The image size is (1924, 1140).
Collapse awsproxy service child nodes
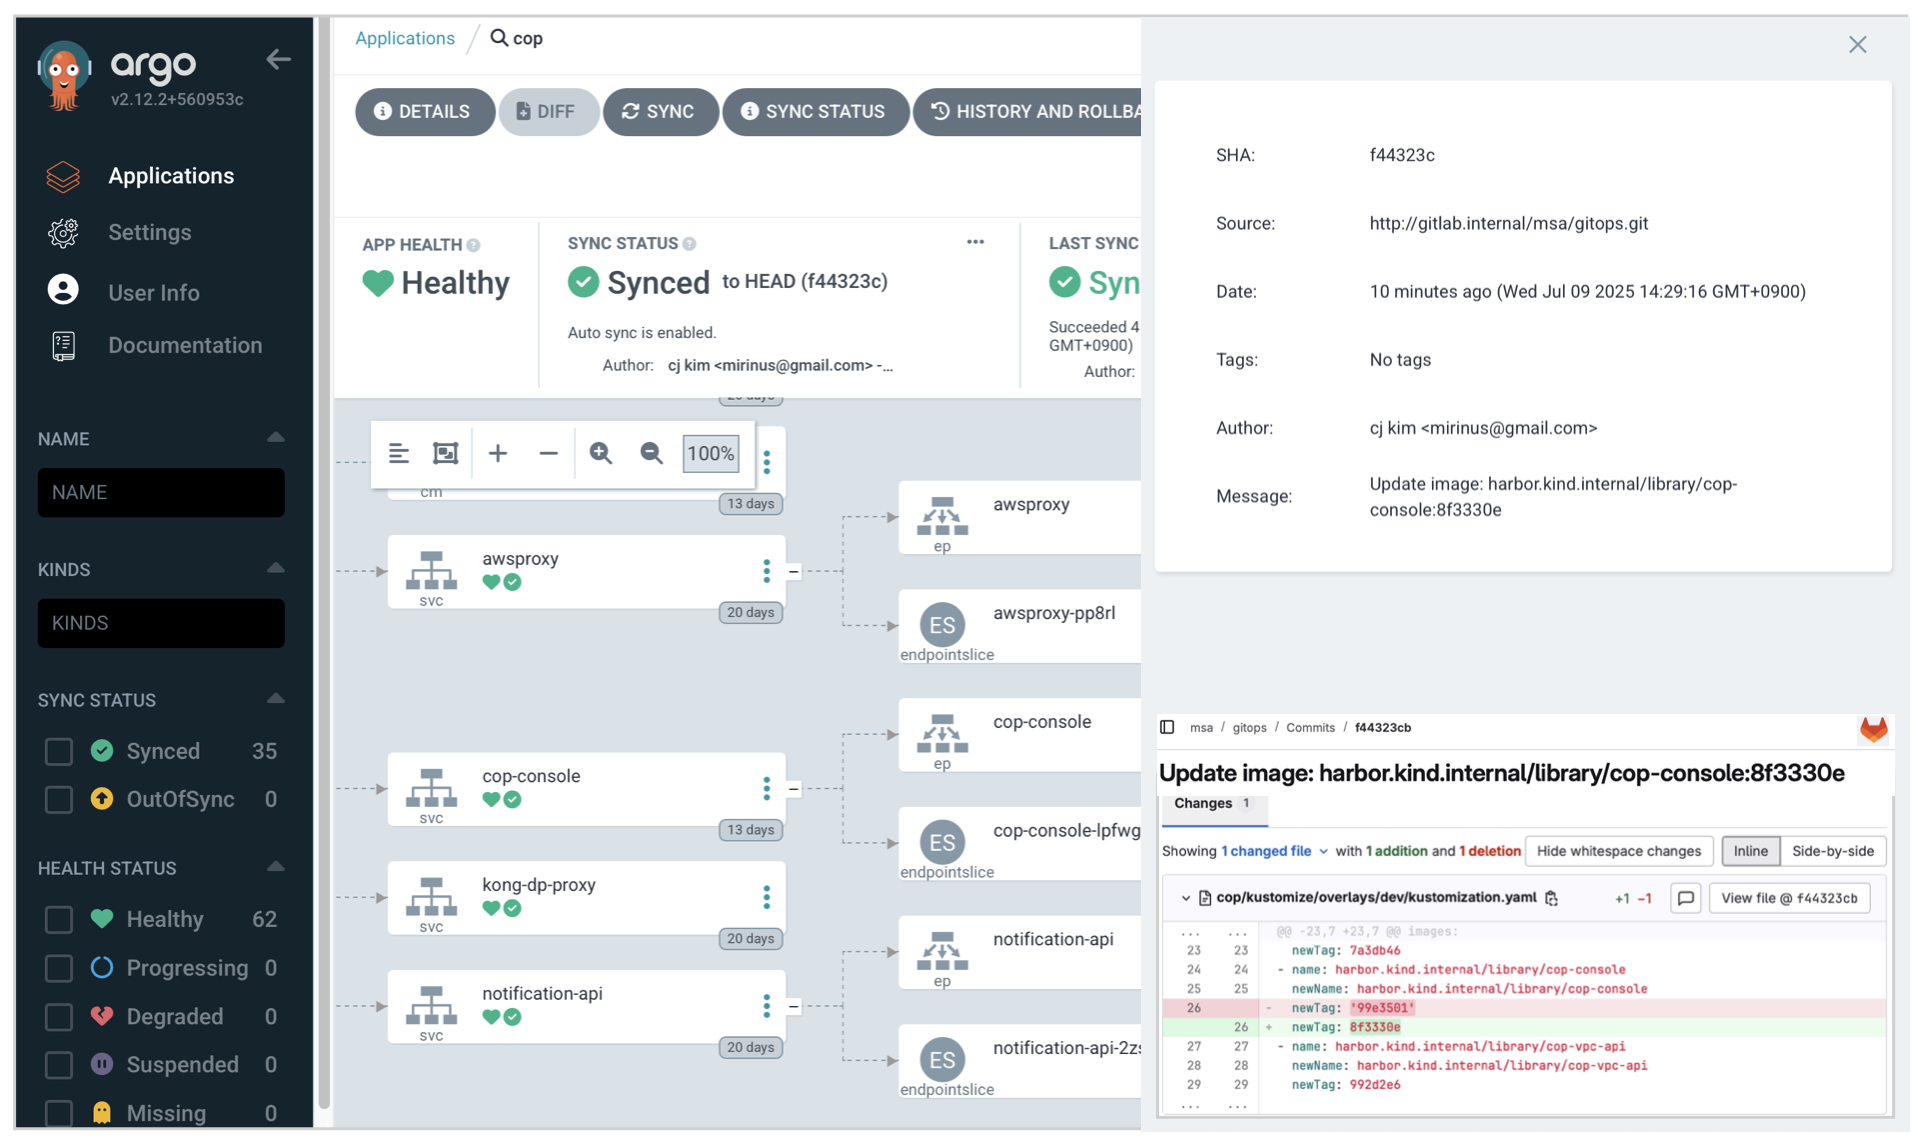793,571
